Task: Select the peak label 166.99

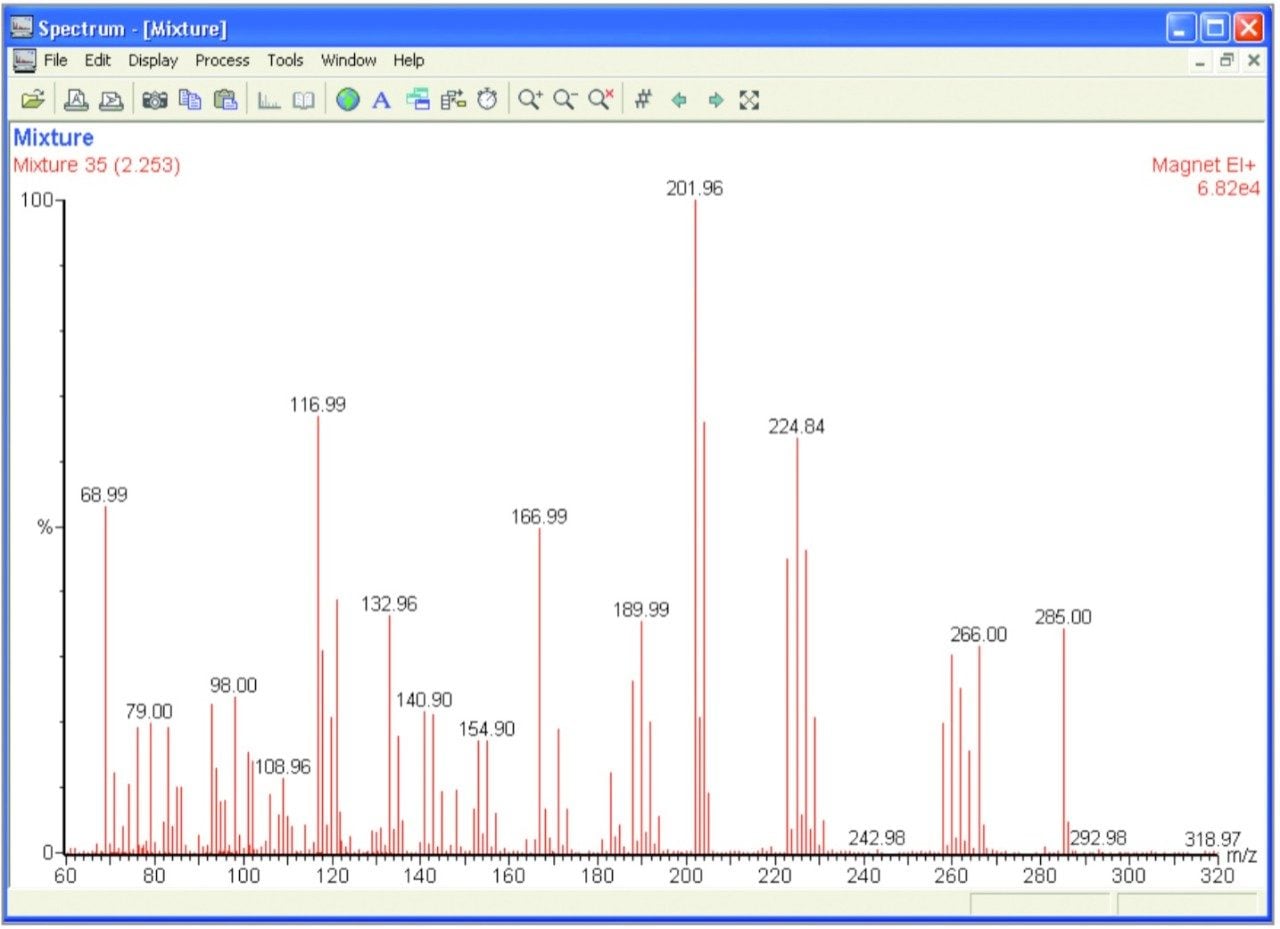Action: coord(539,517)
